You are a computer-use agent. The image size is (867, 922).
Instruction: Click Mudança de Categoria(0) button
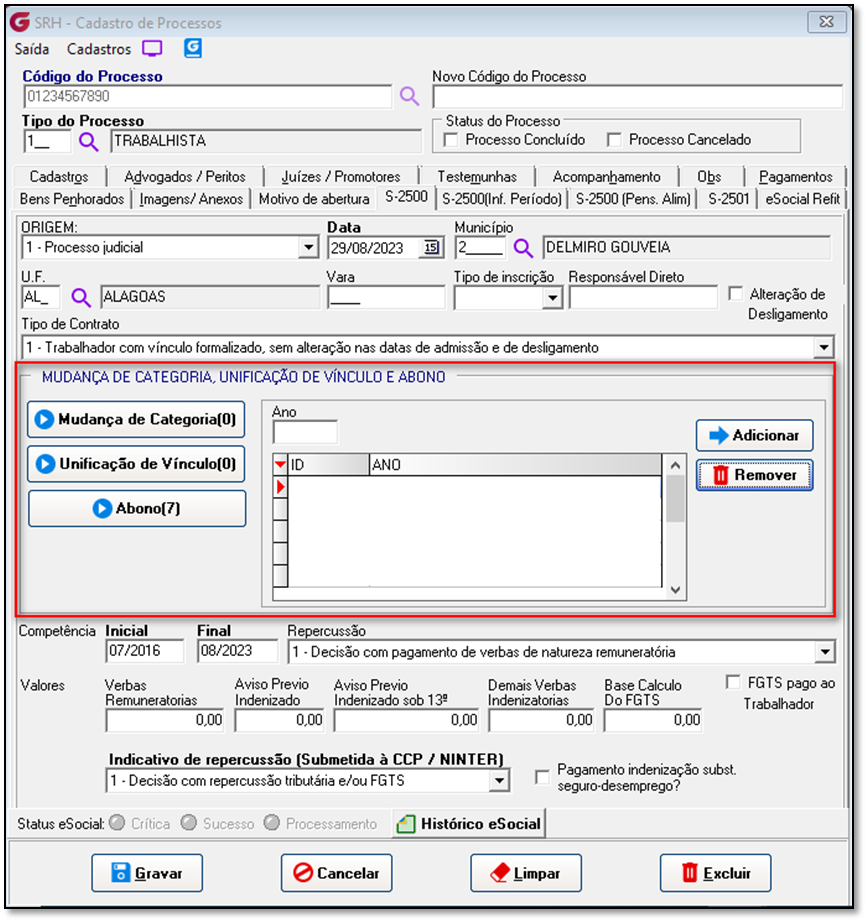tap(136, 420)
